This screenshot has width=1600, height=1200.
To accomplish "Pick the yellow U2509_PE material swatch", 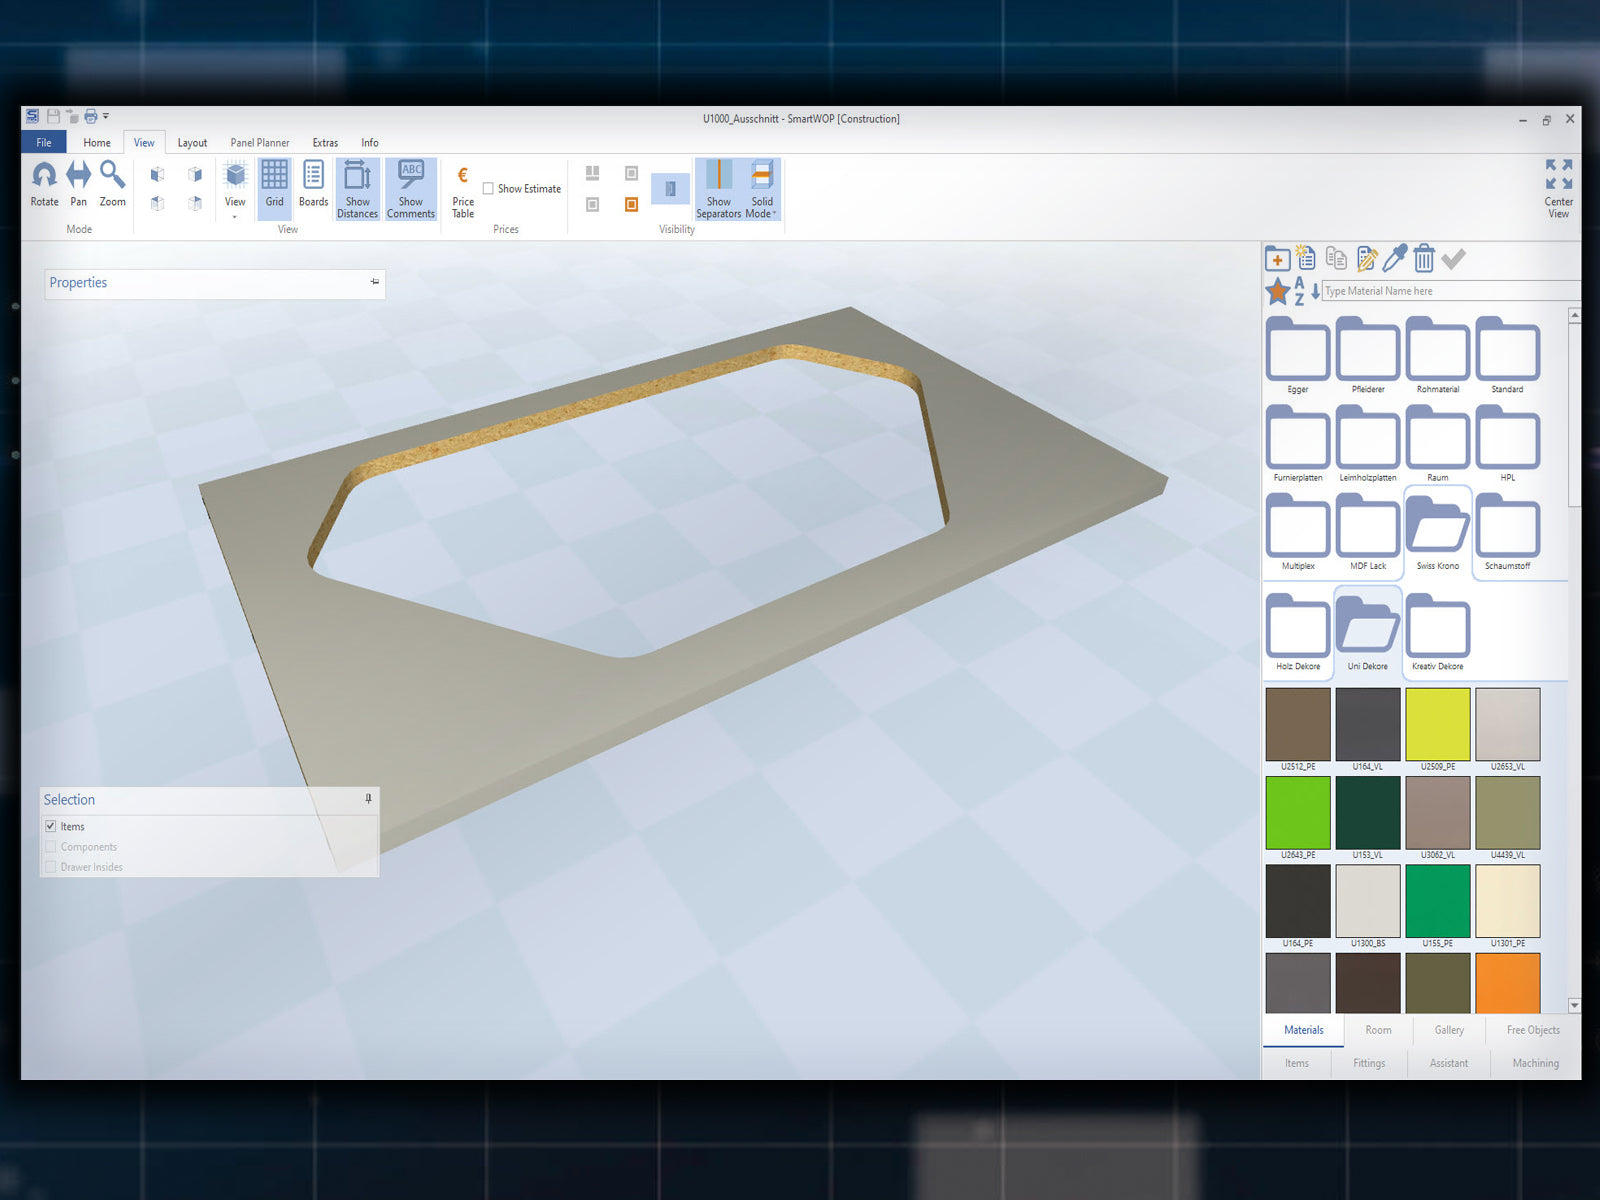I will coord(1437,724).
